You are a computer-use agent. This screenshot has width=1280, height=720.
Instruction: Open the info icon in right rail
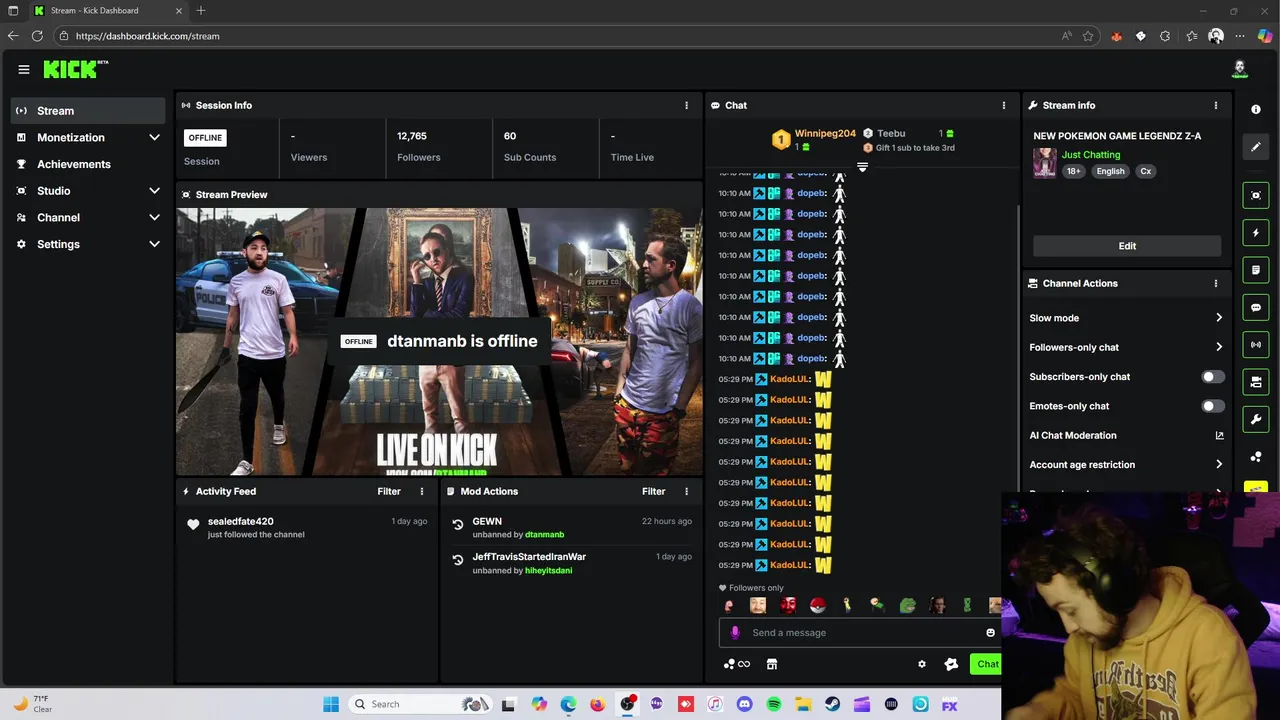click(1256, 109)
